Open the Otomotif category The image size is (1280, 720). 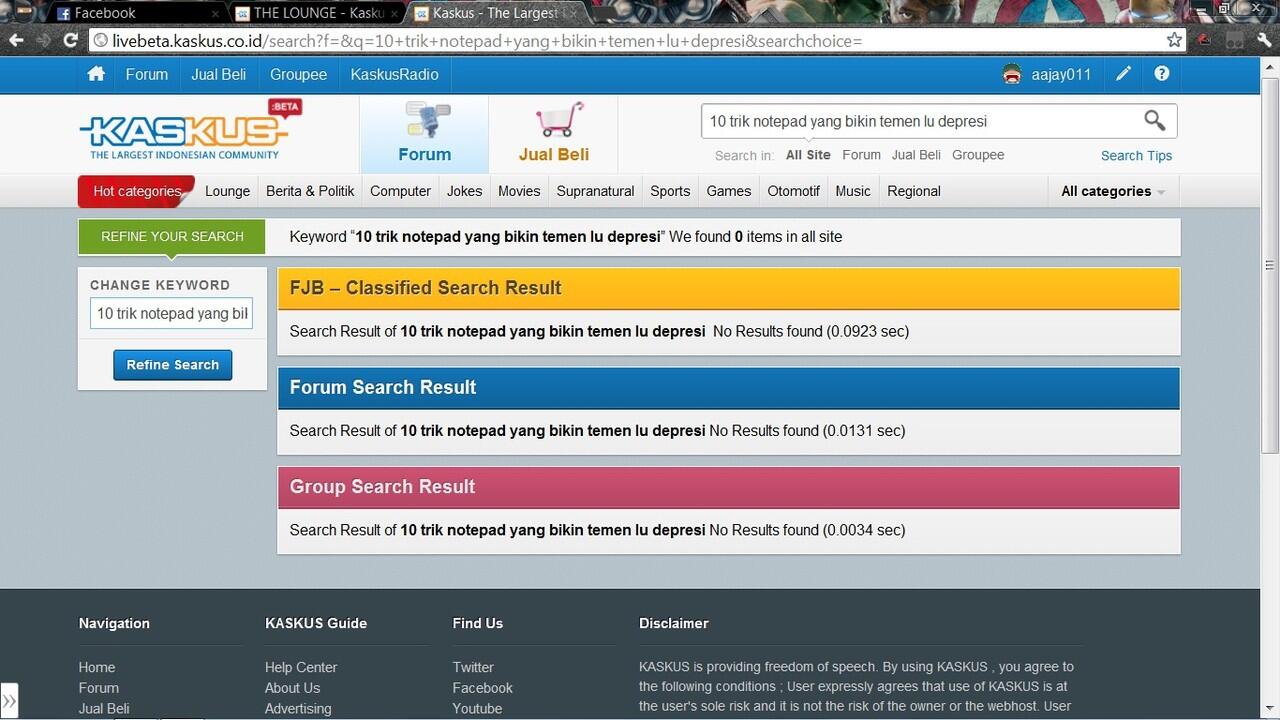tap(793, 191)
